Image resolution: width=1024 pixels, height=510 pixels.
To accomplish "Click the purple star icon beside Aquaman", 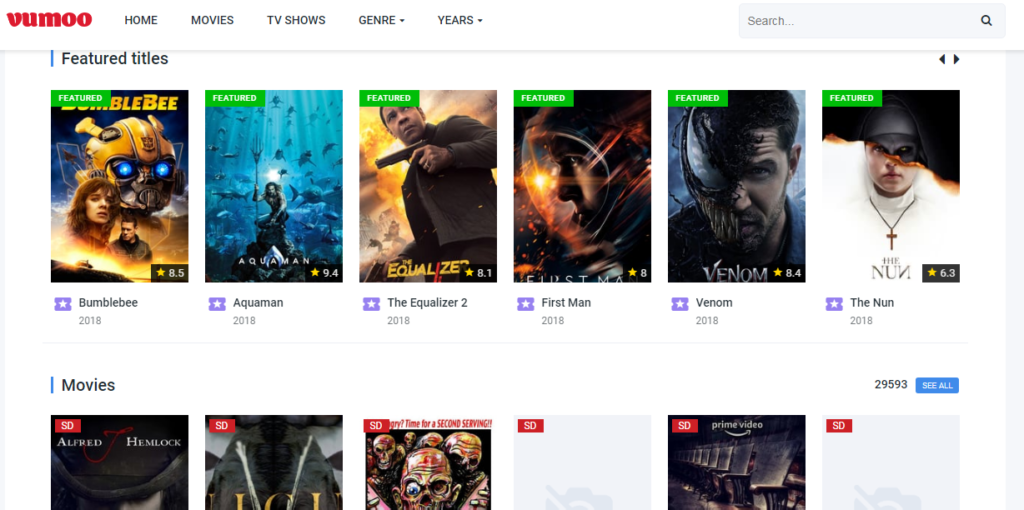I will 217,304.
